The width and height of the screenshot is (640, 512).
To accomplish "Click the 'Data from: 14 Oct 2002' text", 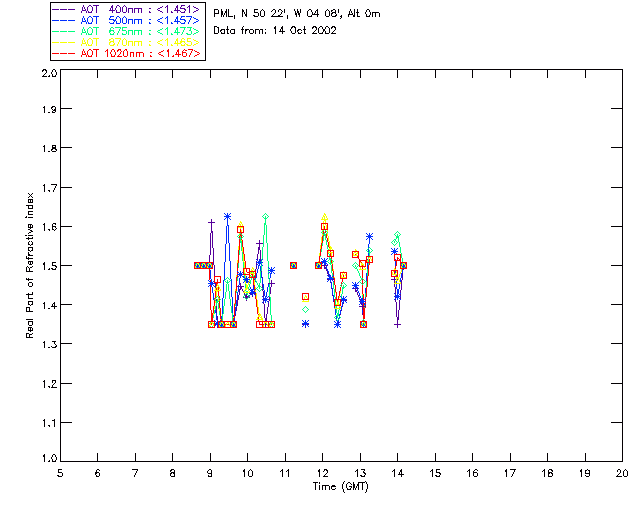I will 275,31.
